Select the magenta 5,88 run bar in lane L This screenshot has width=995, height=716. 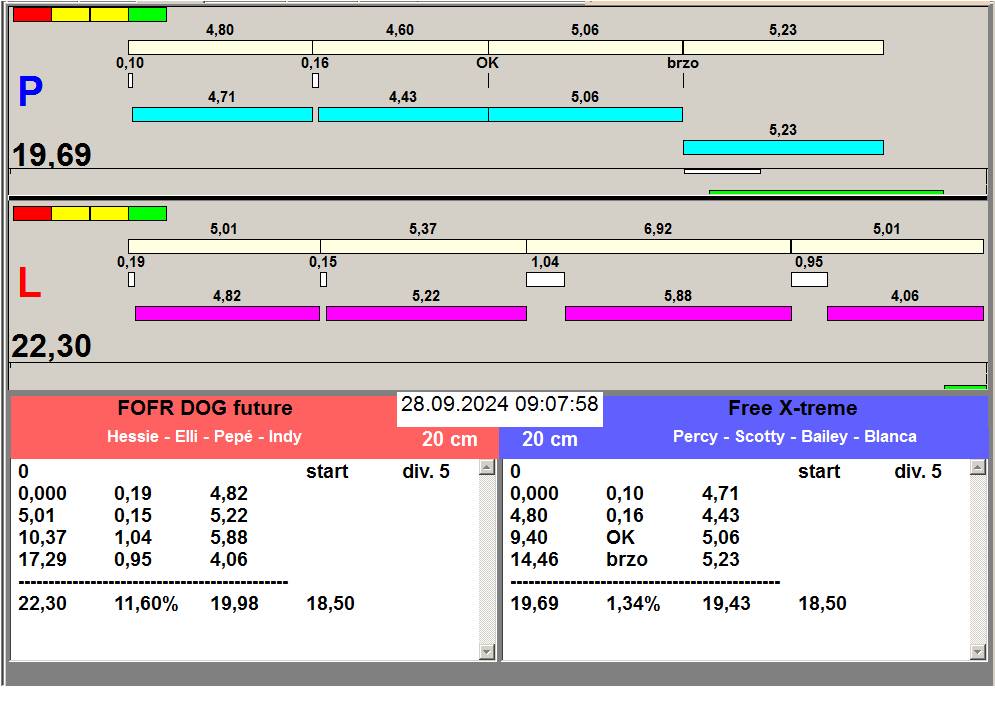[x=678, y=313]
